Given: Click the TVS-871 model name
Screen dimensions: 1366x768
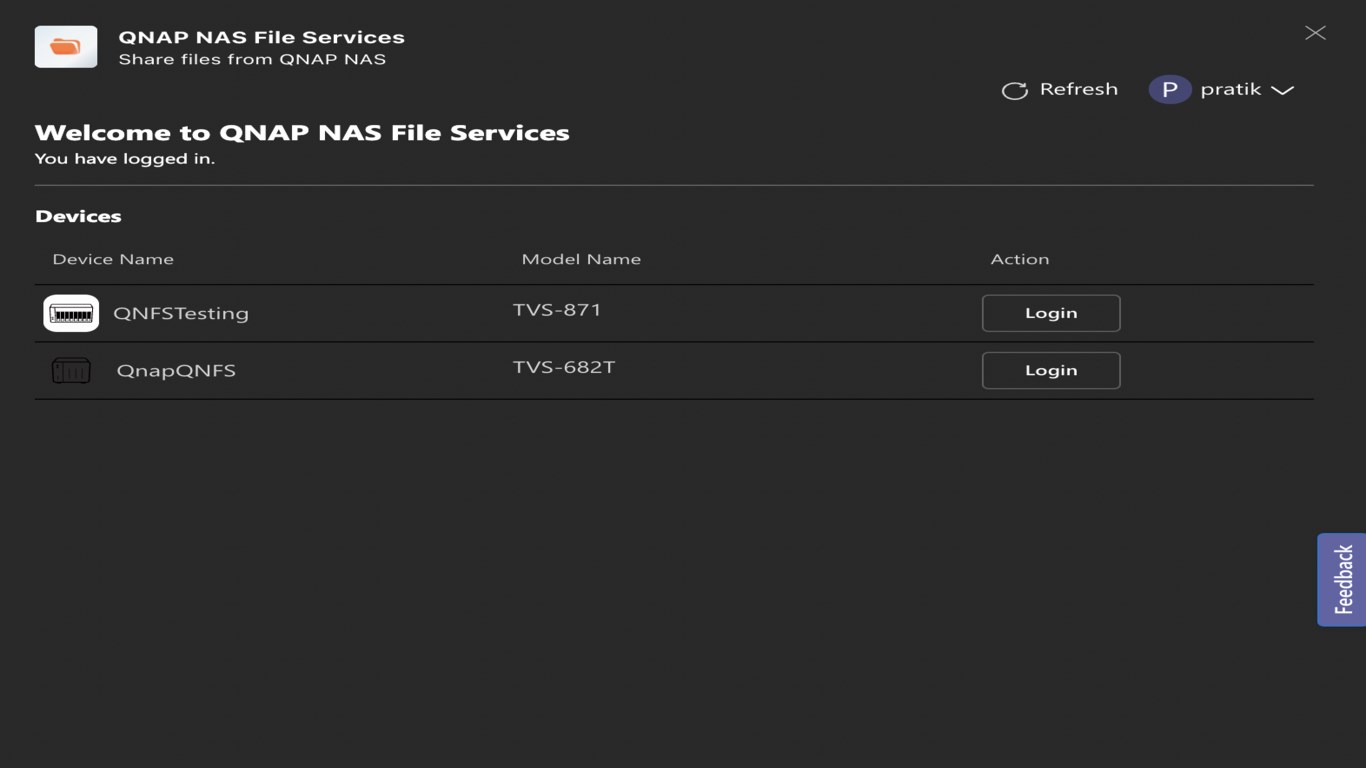Looking at the screenshot, I should [557, 310].
